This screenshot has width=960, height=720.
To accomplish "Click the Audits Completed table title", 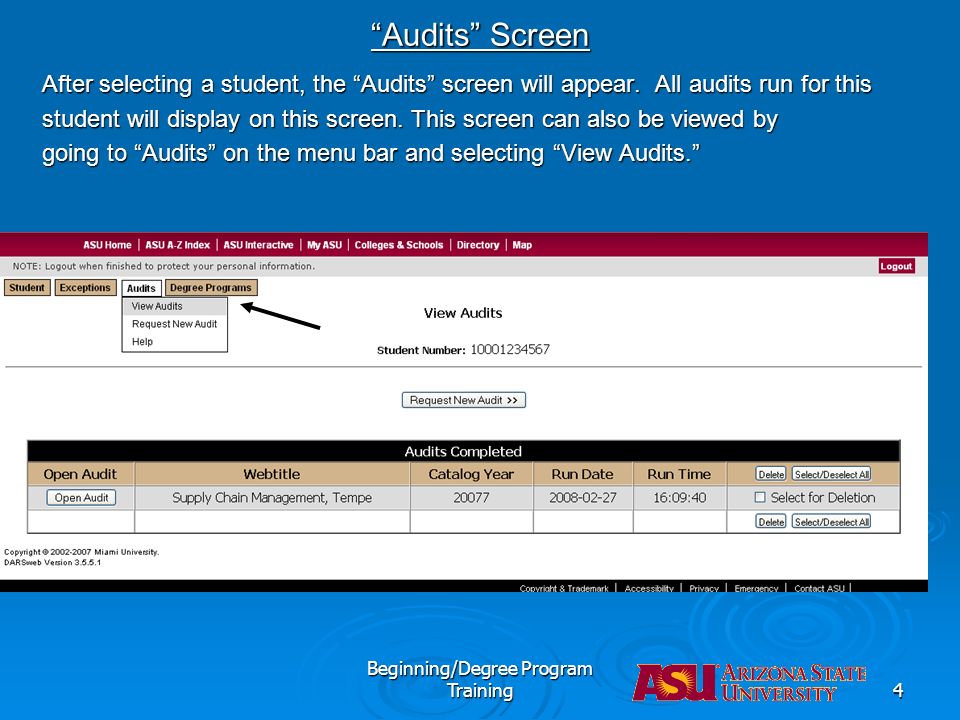I will click(x=463, y=451).
